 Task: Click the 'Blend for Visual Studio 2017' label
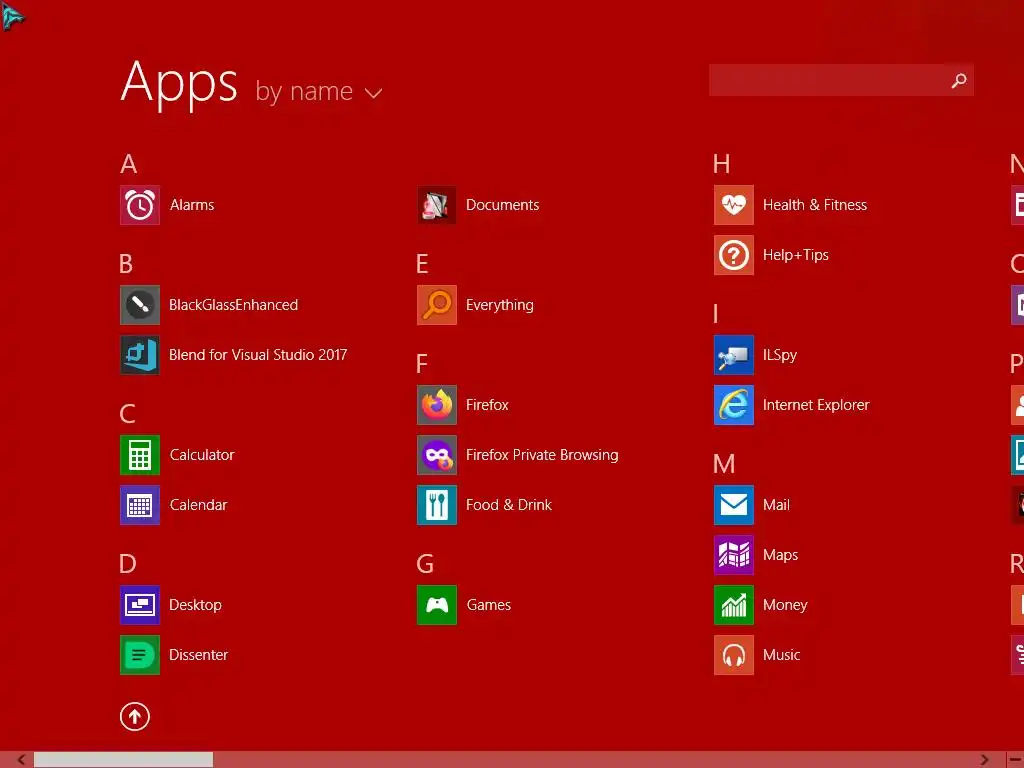tap(258, 355)
